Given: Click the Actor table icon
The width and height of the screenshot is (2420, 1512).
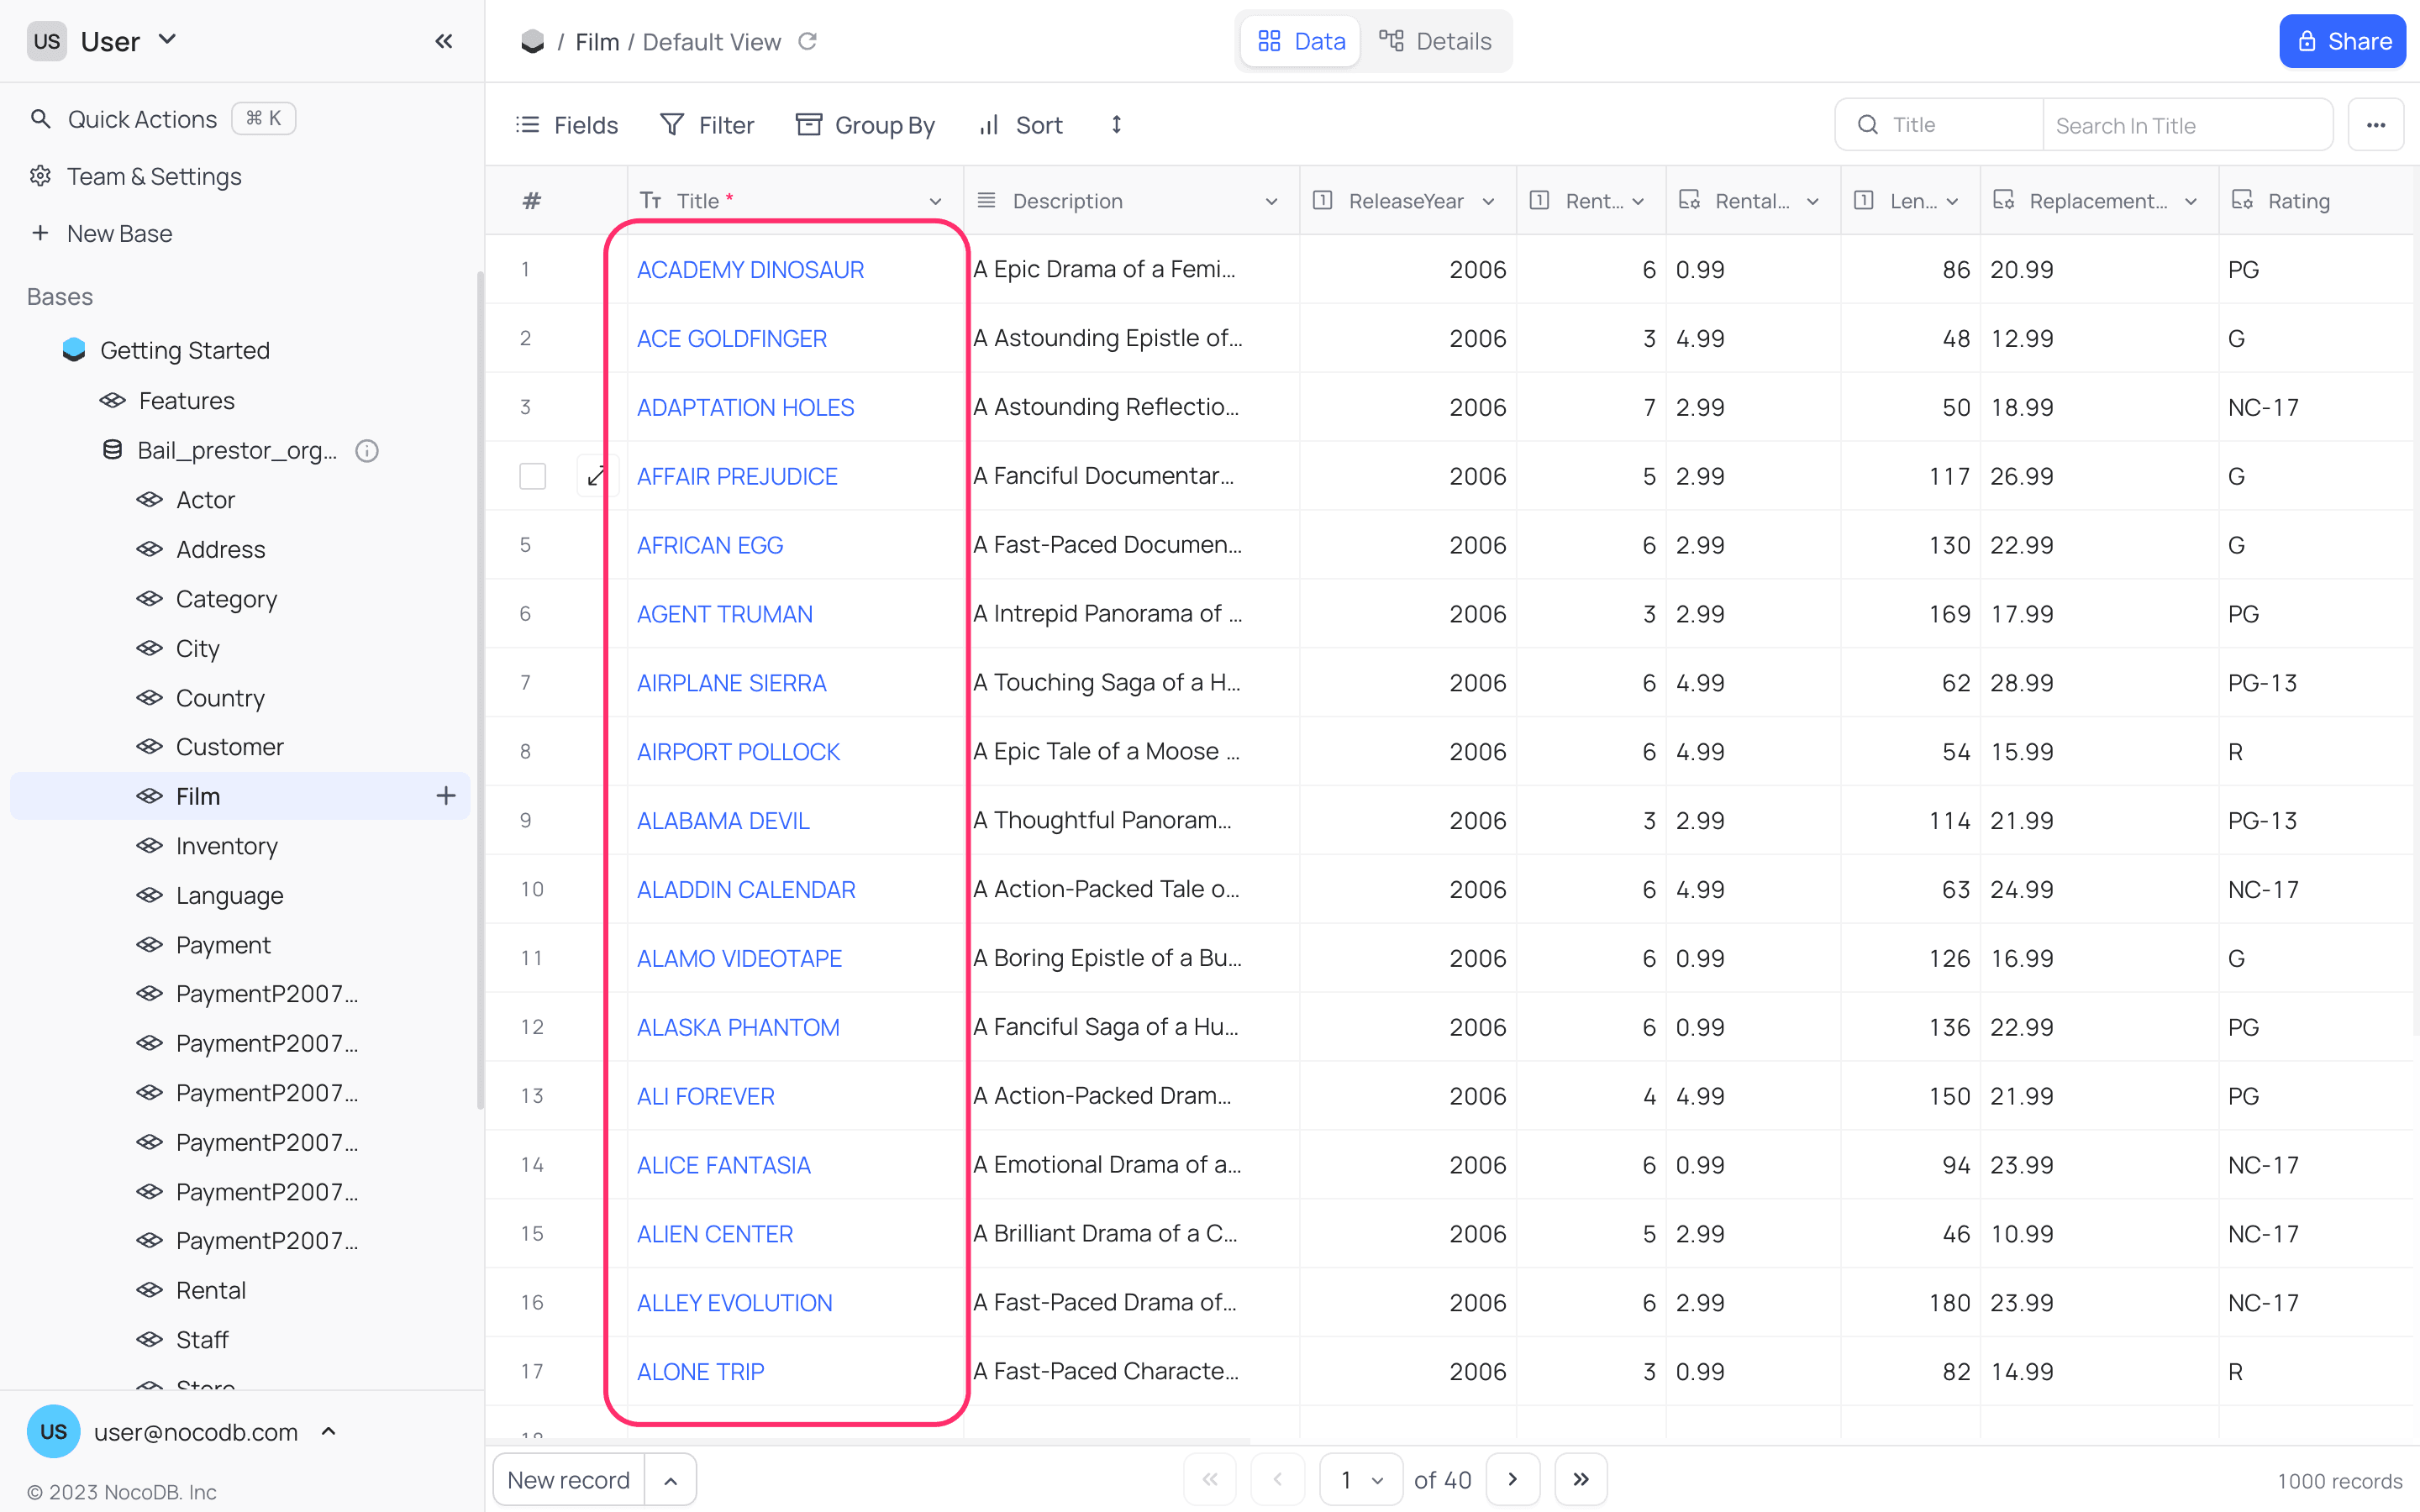Looking at the screenshot, I should point(150,500).
